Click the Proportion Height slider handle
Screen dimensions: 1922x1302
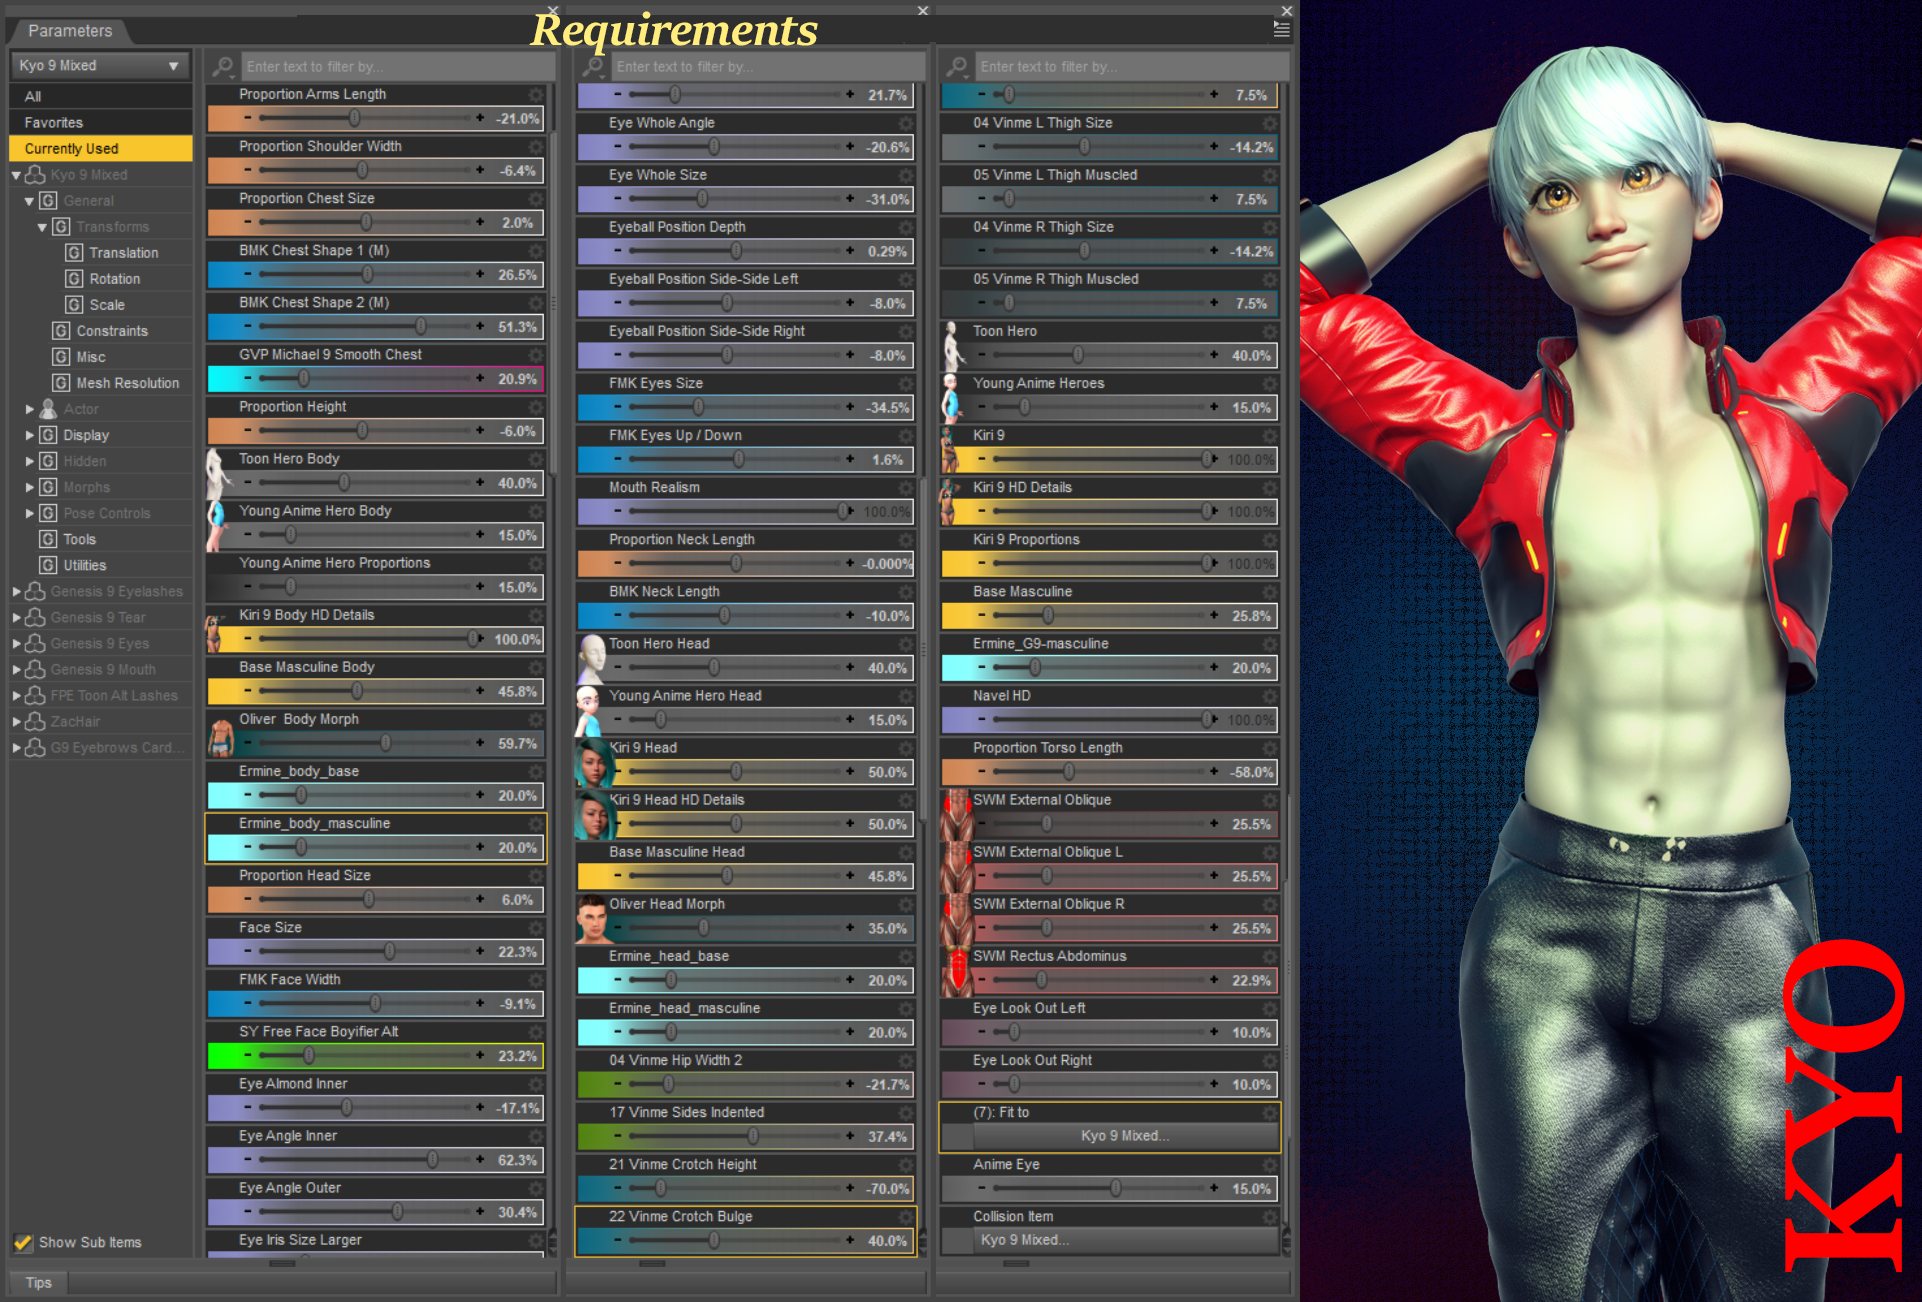[362, 431]
